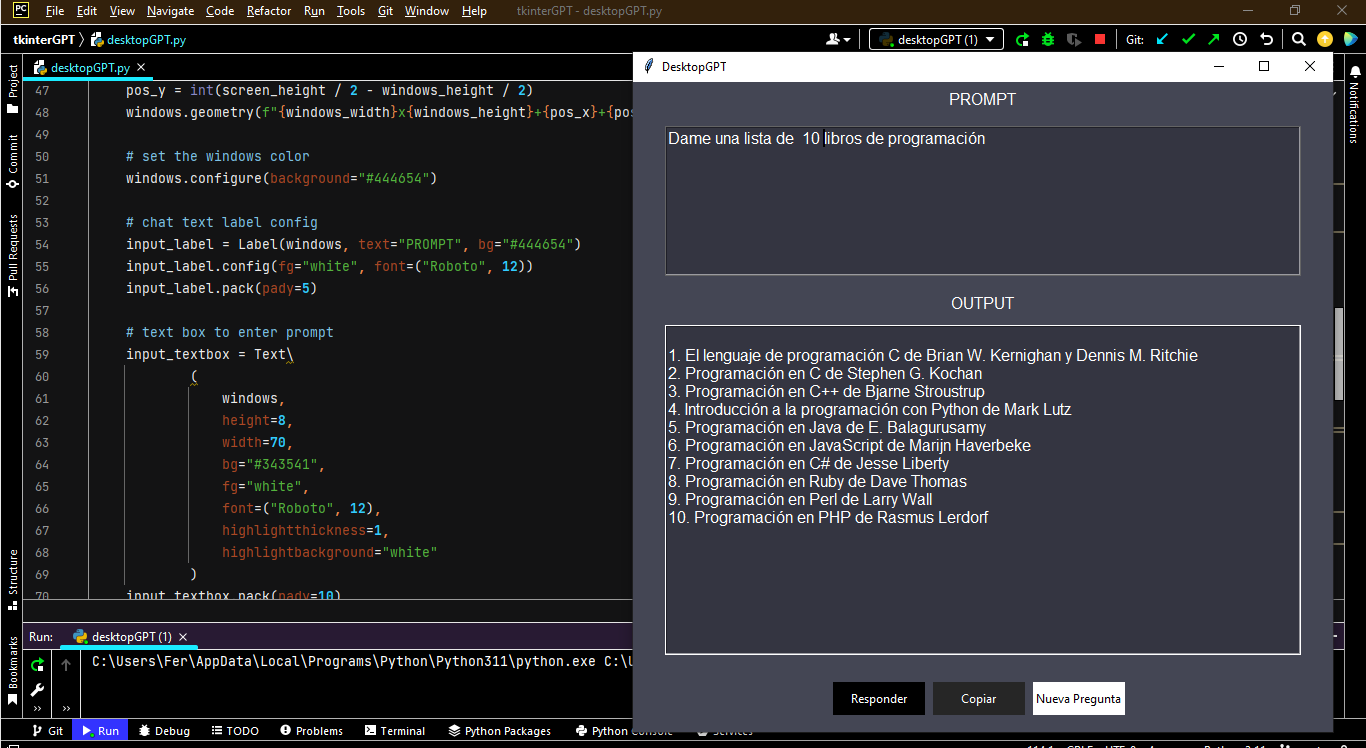Open desktopGPT (1) run configuration dropdown
The height and width of the screenshot is (748, 1366).
pyautogui.click(x=936, y=40)
